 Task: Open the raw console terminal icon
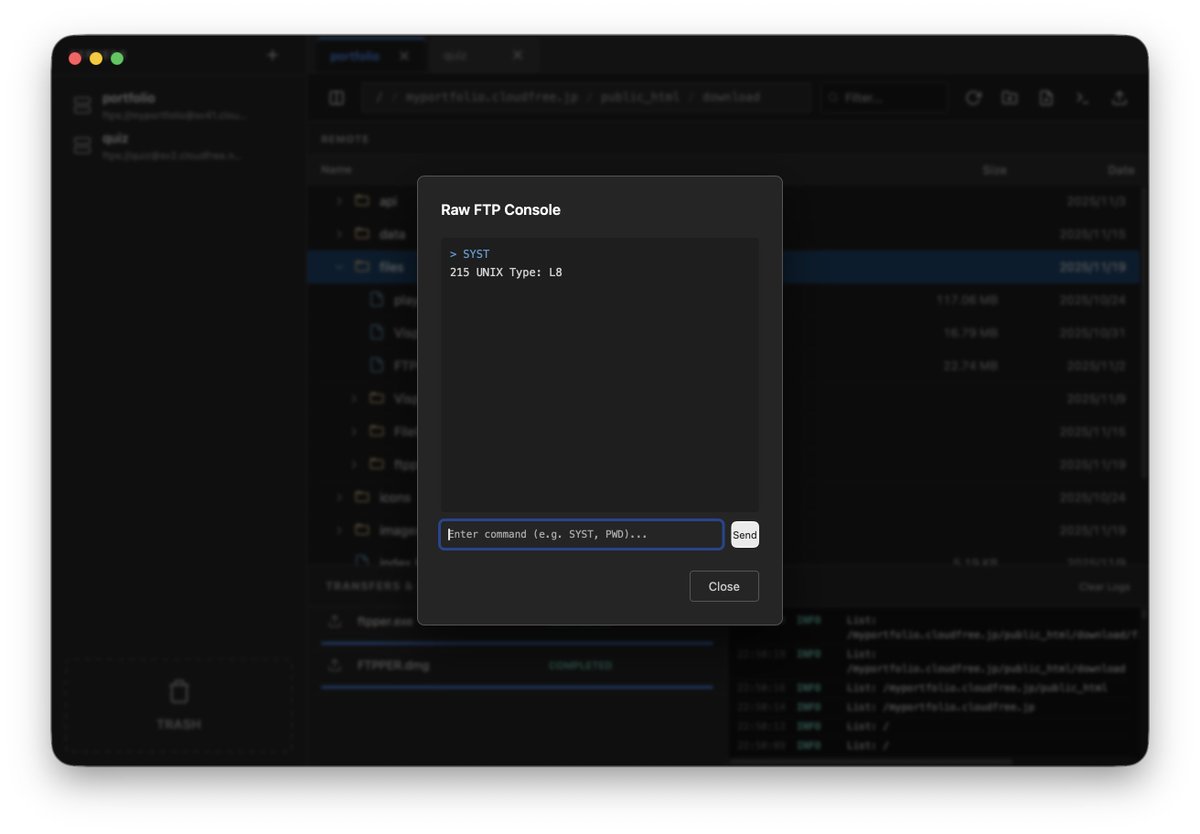pos(1082,97)
